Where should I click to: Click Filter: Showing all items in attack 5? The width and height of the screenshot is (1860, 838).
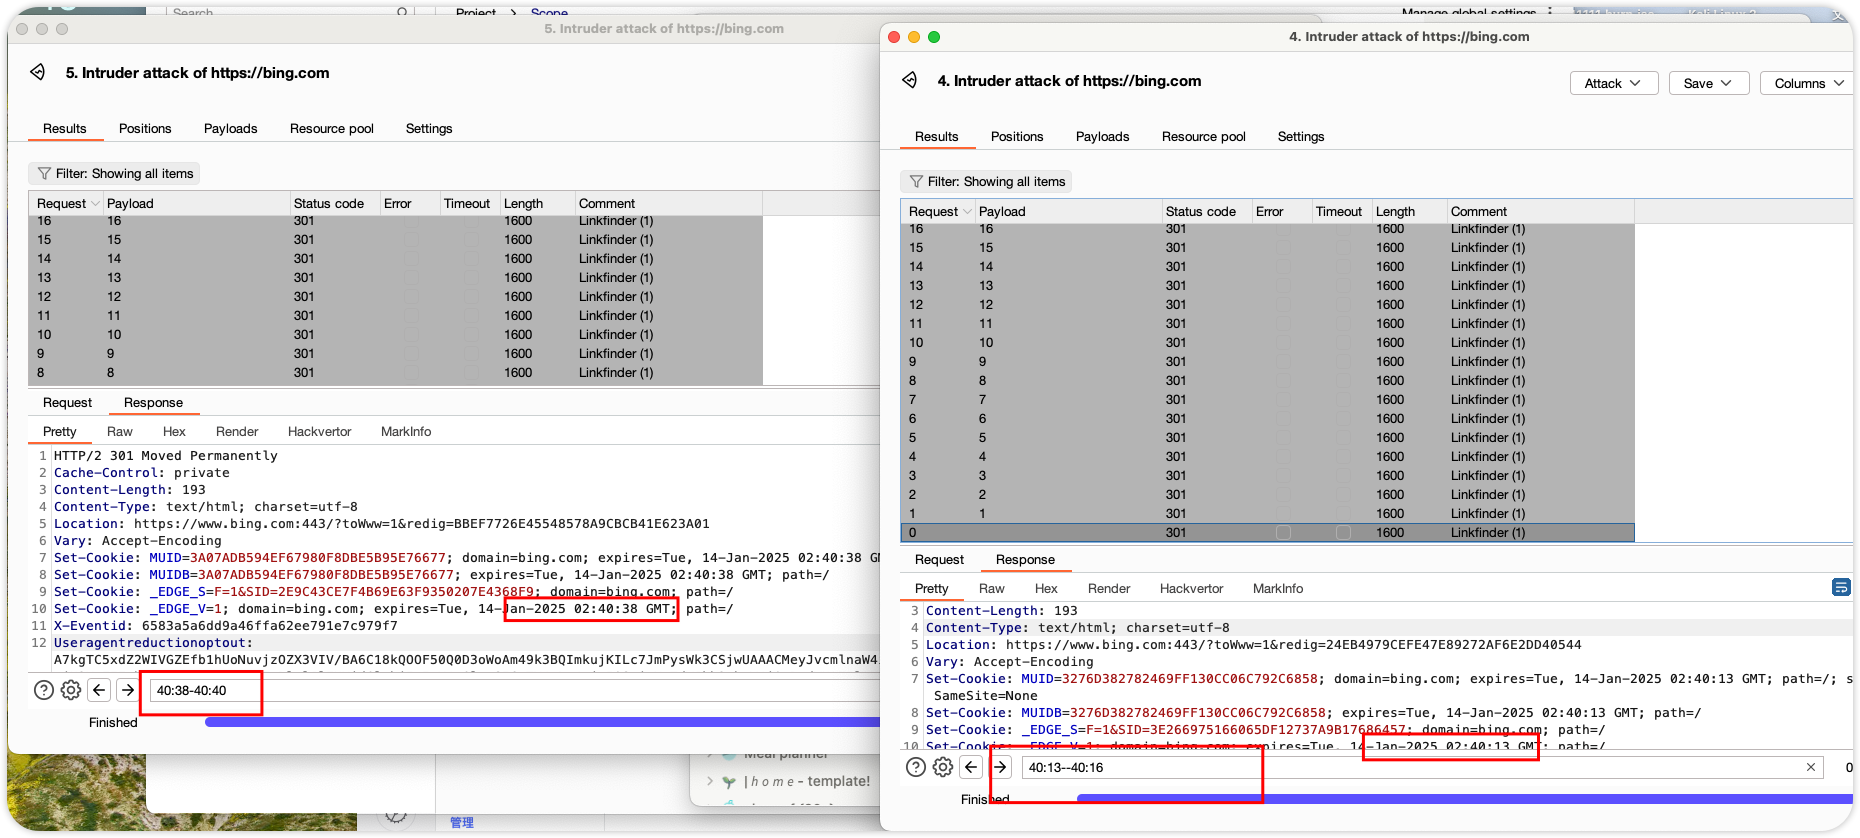[114, 174]
